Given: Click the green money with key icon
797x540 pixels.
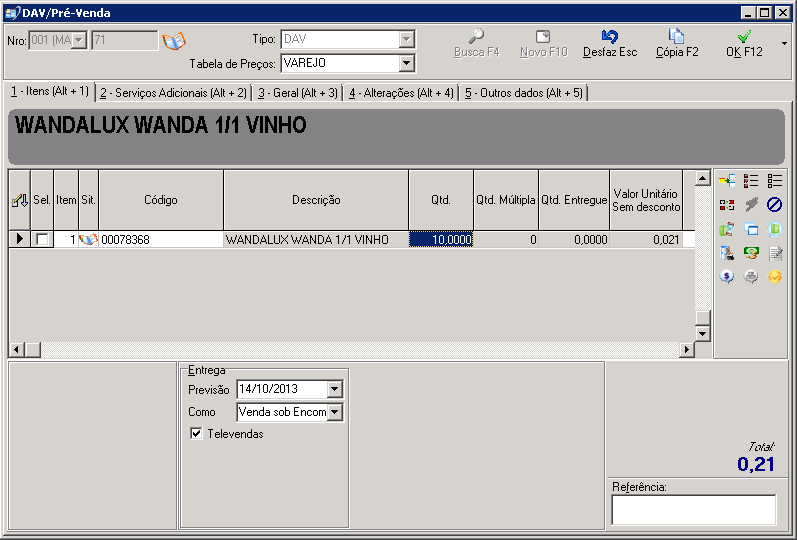Looking at the screenshot, I should tap(751, 253).
